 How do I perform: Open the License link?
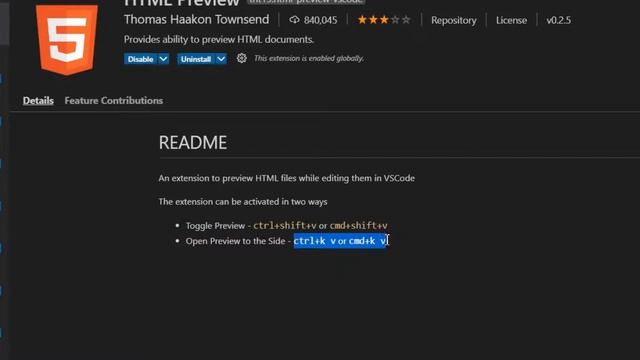coord(511,20)
